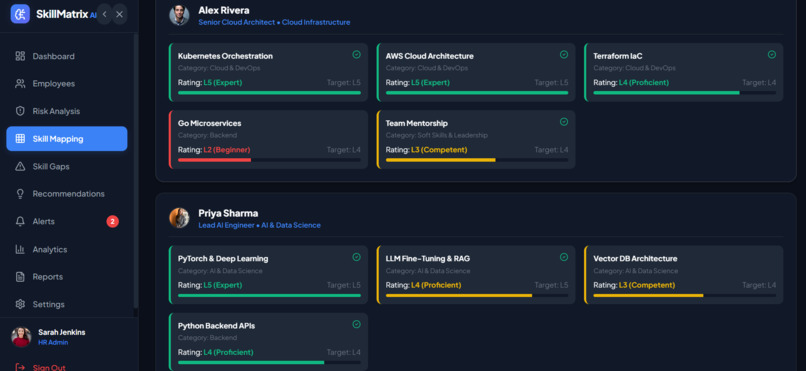This screenshot has height=371, width=806.
Task: Click the Team Mentorship yellow progress bar
Action: pyautogui.click(x=477, y=160)
